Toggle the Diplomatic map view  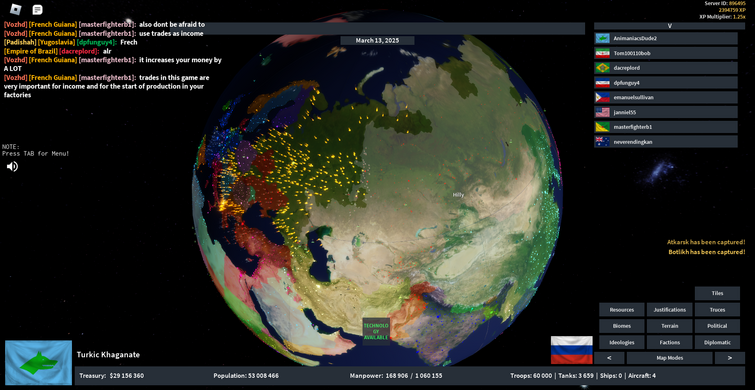click(717, 342)
